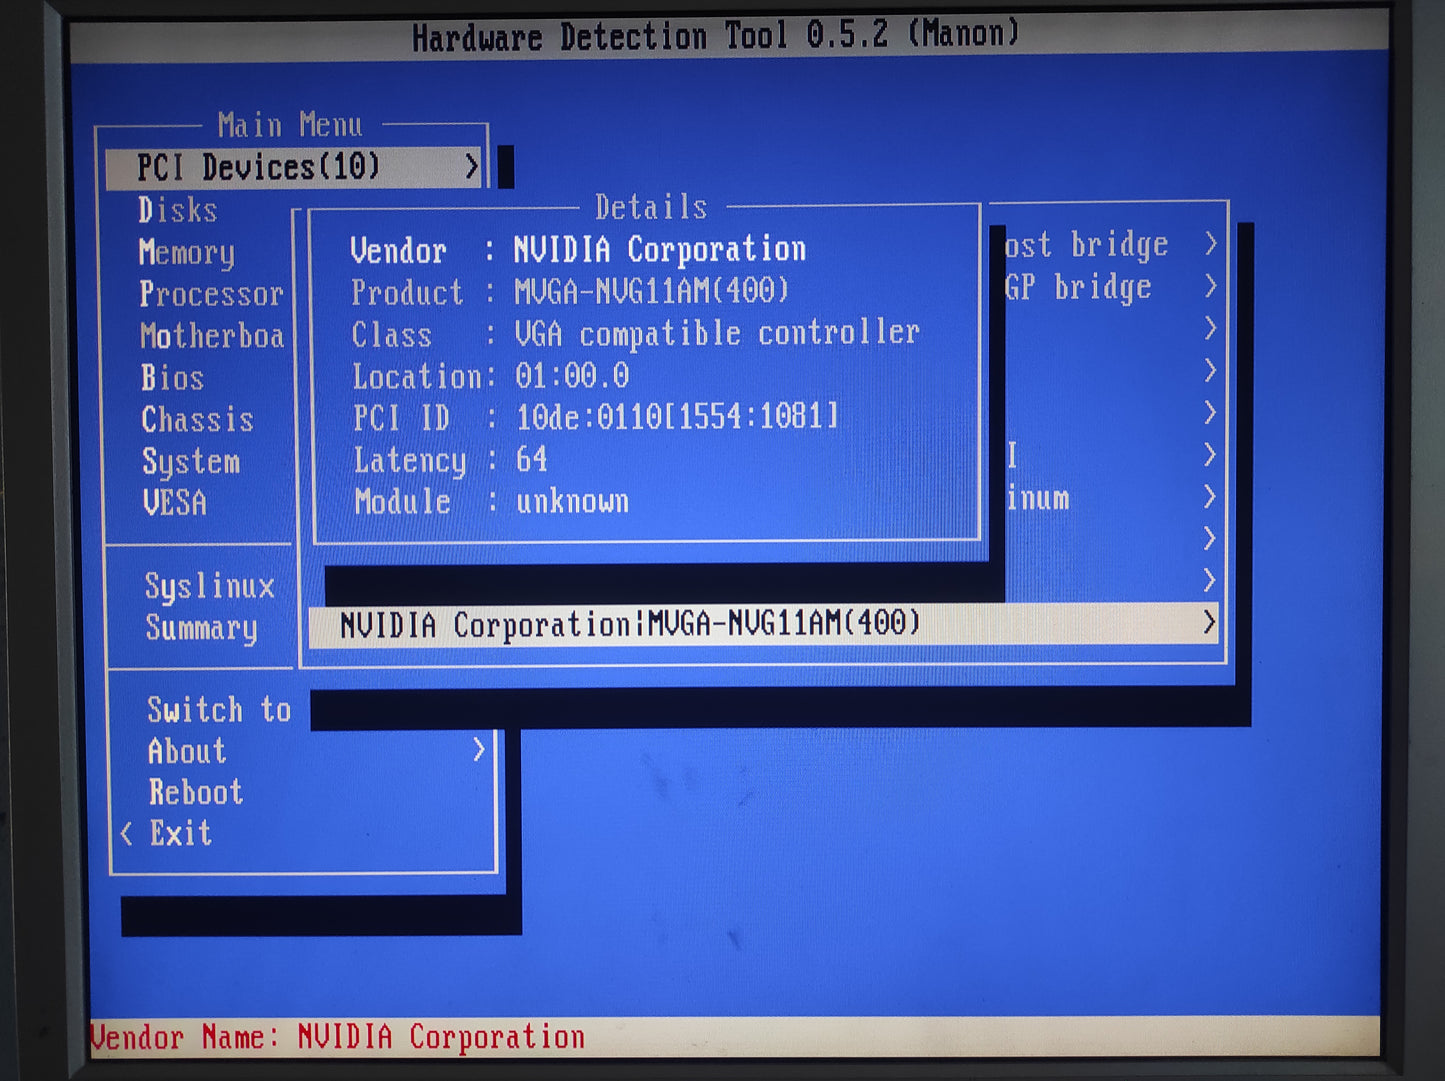Click the back arrow left of Exit
Image resolution: width=1445 pixels, height=1081 pixels.
(x=126, y=833)
